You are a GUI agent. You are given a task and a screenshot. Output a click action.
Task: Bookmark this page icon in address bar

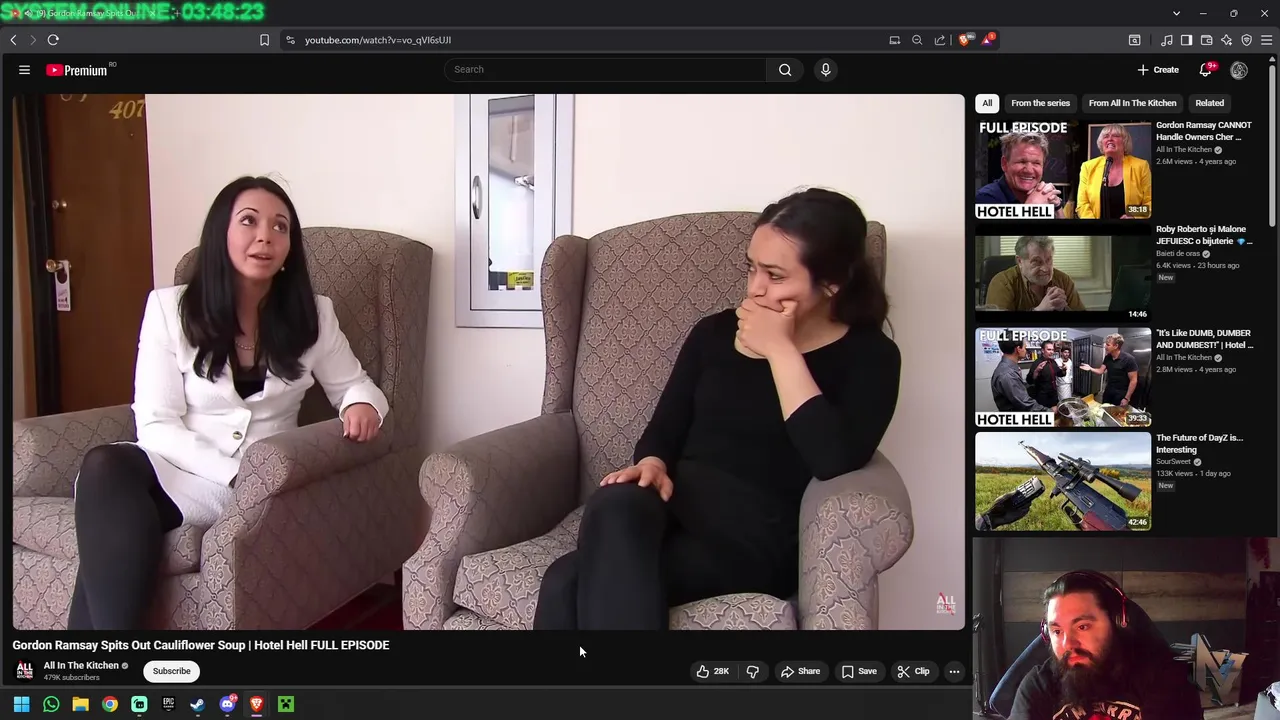click(x=264, y=40)
